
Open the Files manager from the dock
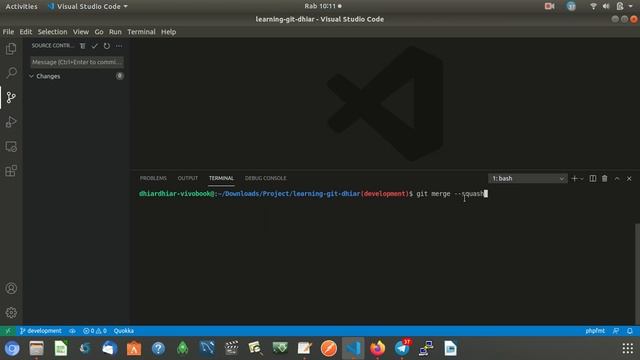pyautogui.click(x=36, y=348)
